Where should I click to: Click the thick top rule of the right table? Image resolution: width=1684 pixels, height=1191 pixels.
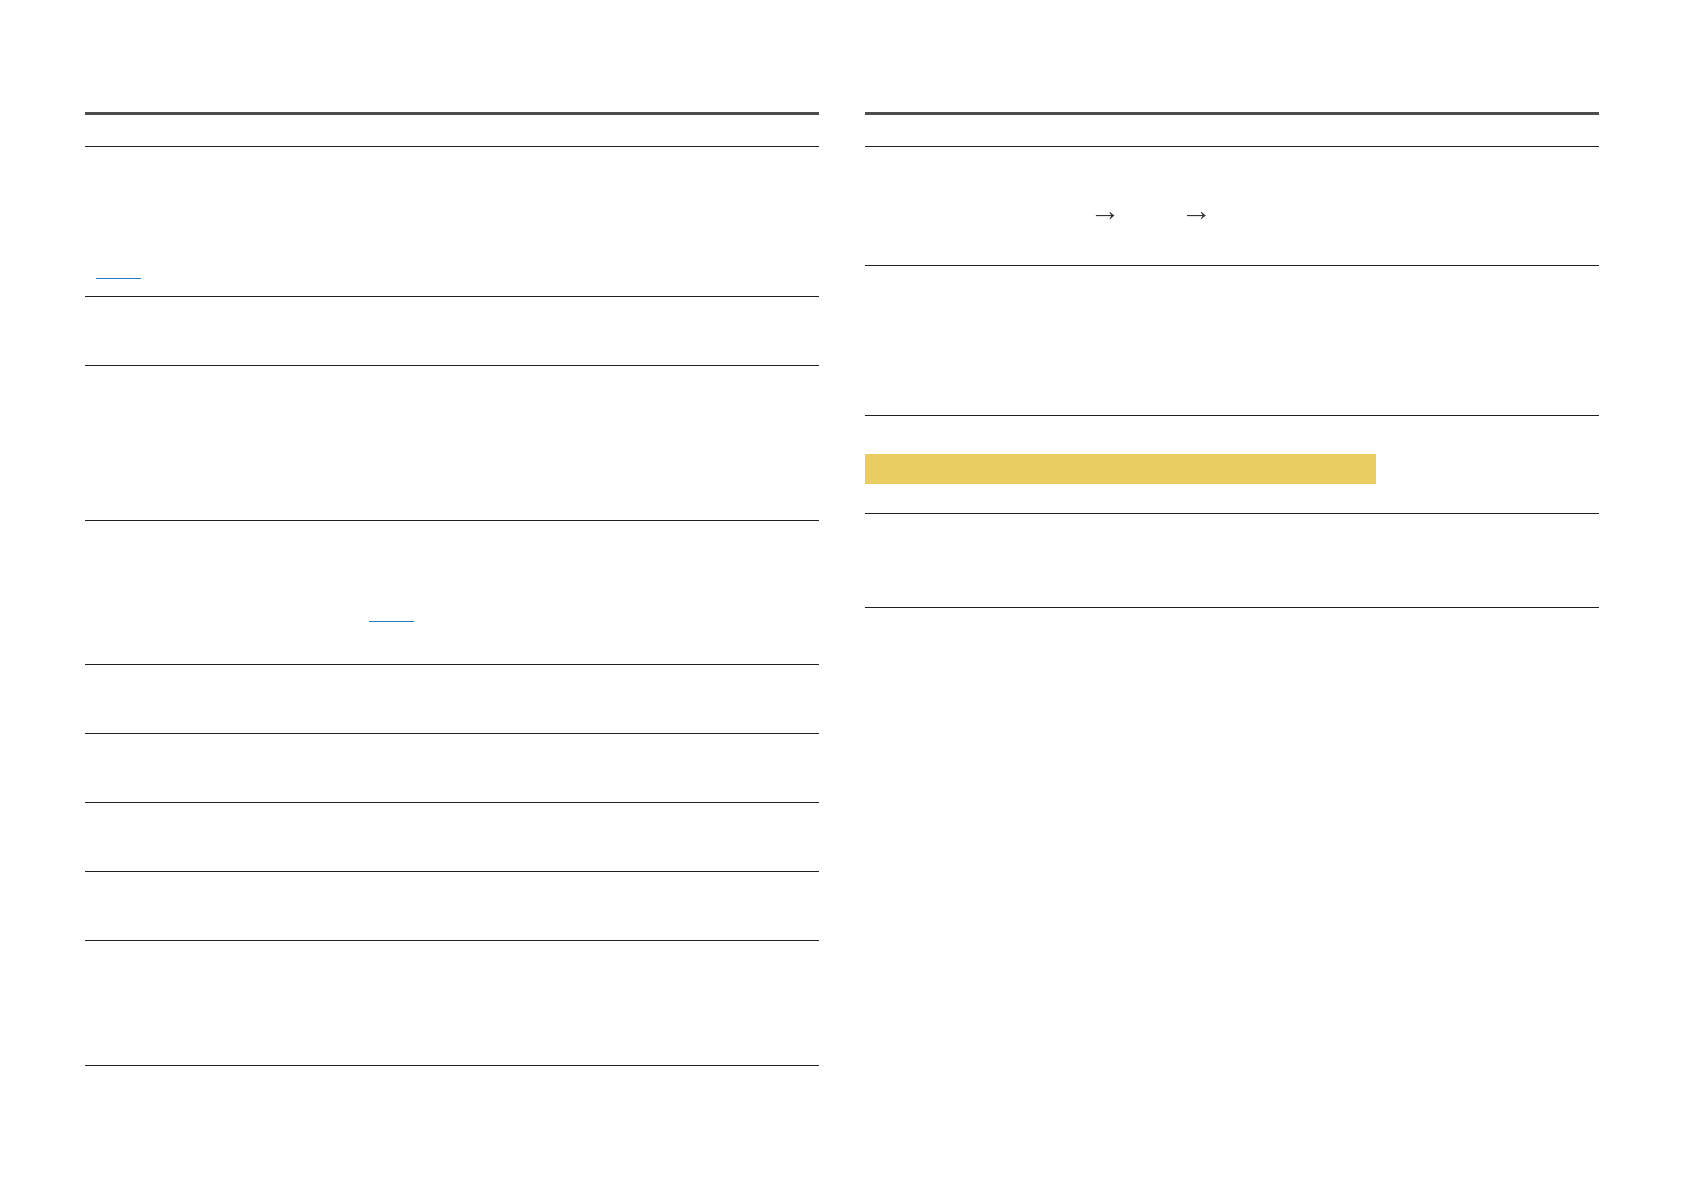pyautogui.click(x=1231, y=114)
